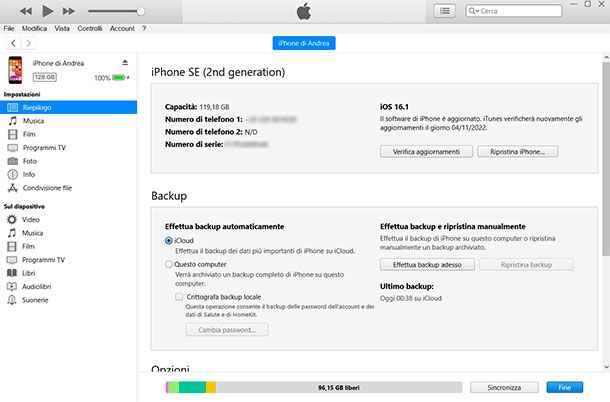Open Programmi TV under Sul dispositivo
Image resolution: width=610 pixels, height=402 pixels.
[x=43, y=260]
